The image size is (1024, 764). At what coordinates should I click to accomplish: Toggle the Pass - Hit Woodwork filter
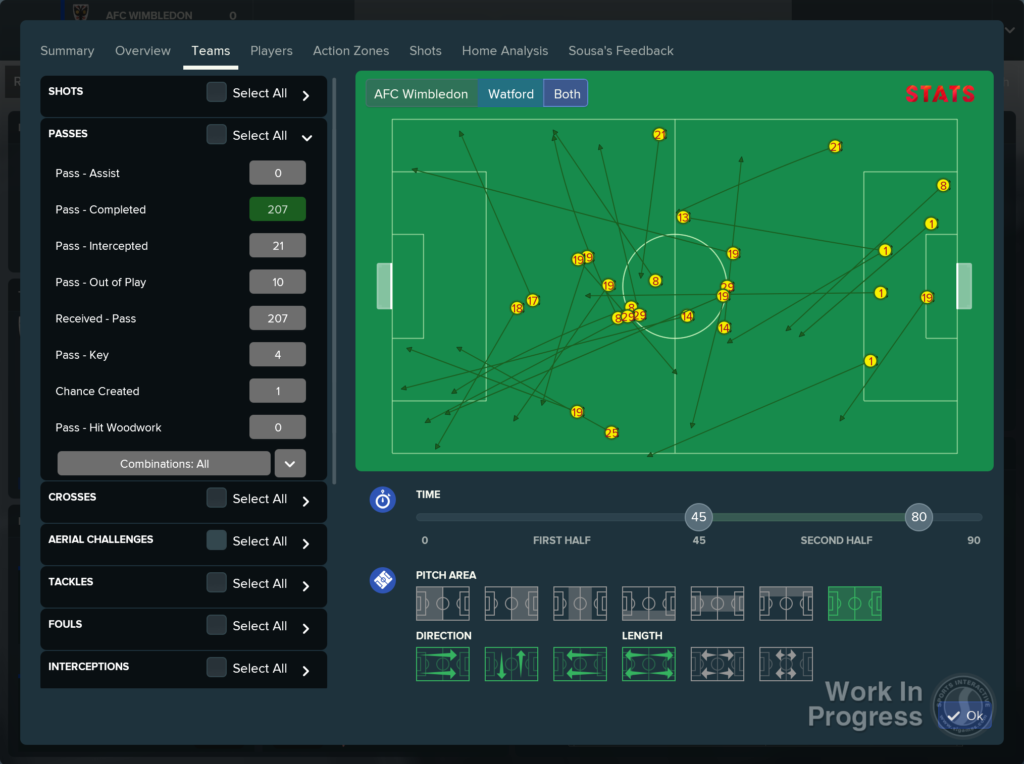click(278, 428)
